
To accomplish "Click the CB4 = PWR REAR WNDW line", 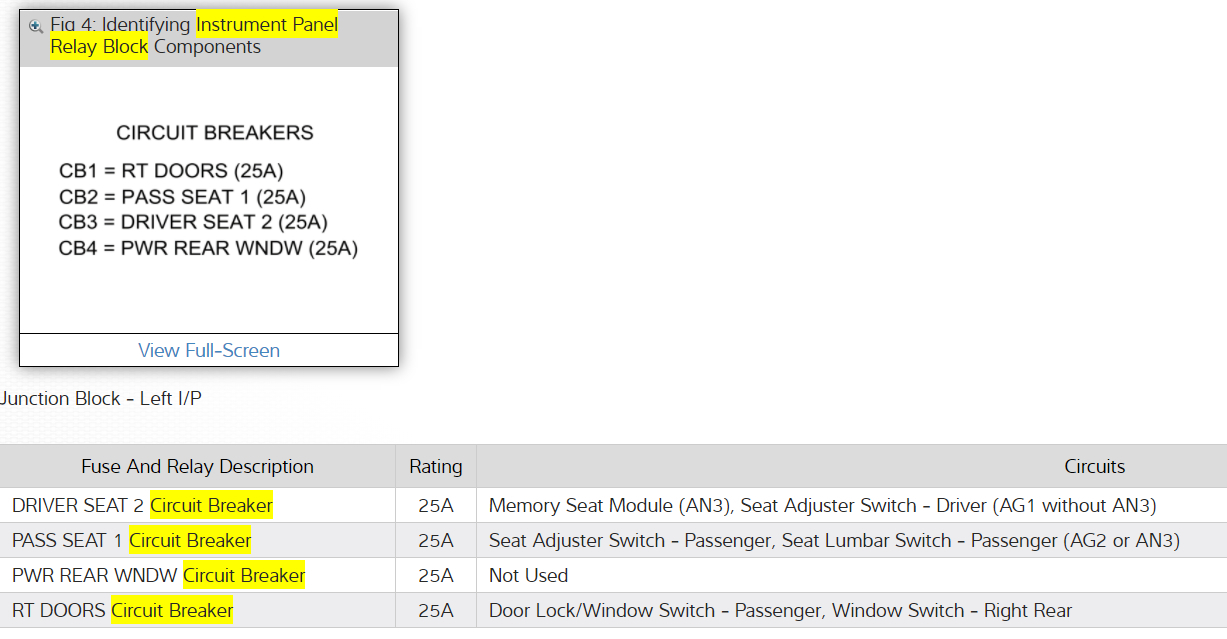I will (208, 248).
